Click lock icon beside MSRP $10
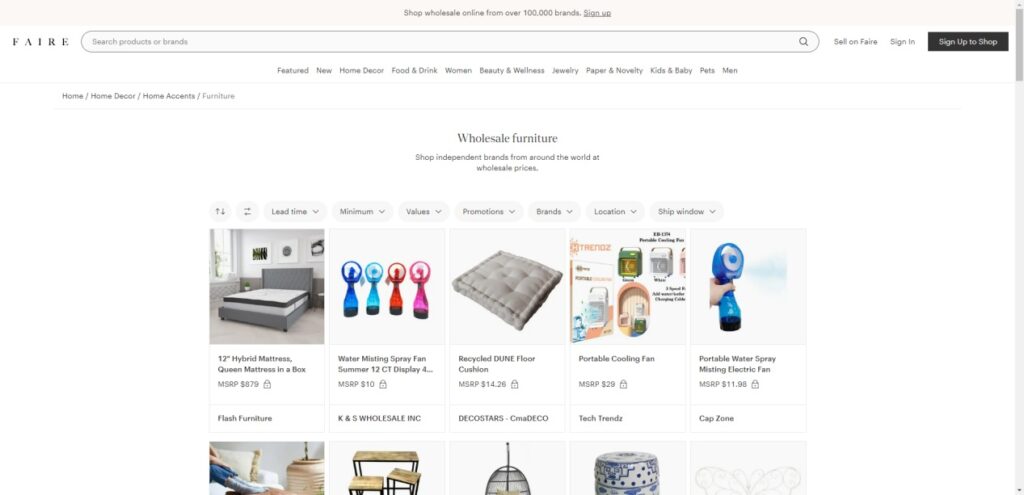This screenshot has height=495, width=1024. click(383, 385)
